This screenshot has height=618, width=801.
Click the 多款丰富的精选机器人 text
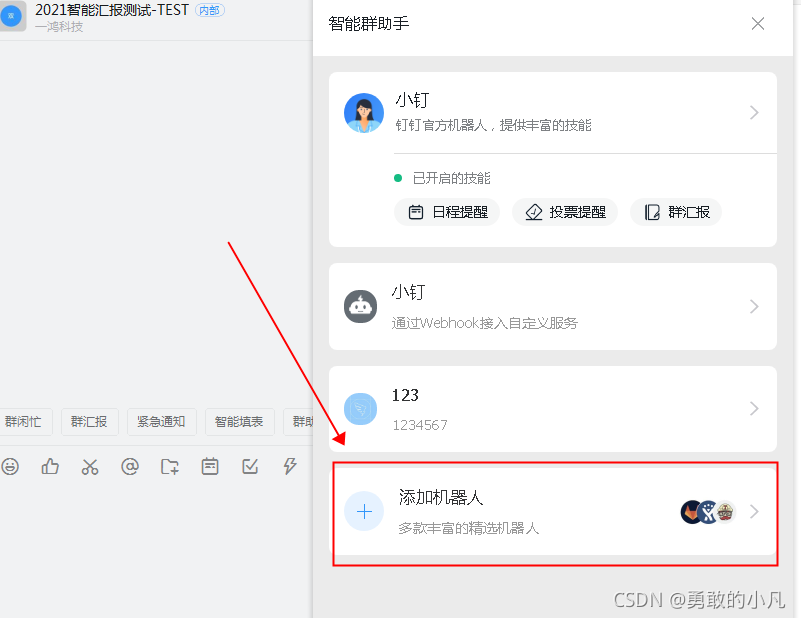click(x=469, y=528)
